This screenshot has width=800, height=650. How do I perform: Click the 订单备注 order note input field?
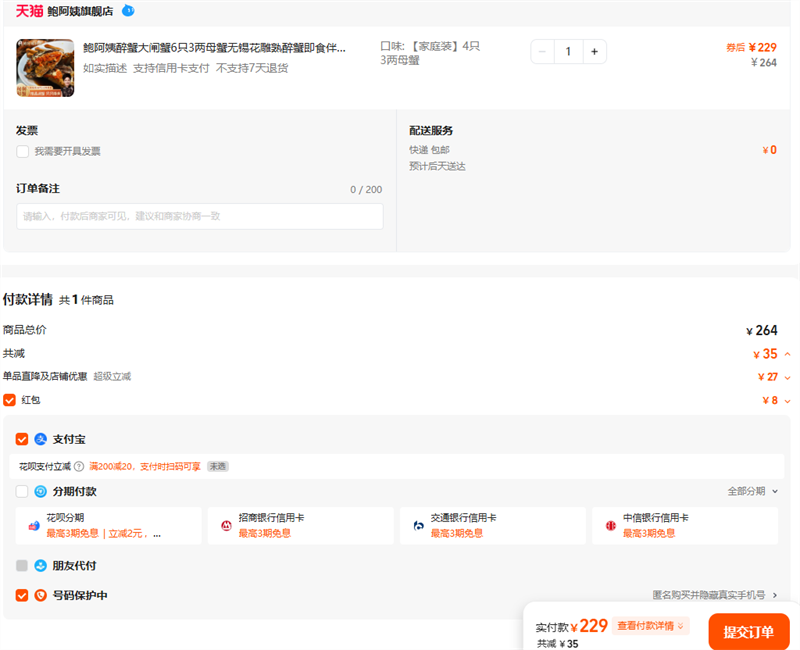tap(200, 216)
